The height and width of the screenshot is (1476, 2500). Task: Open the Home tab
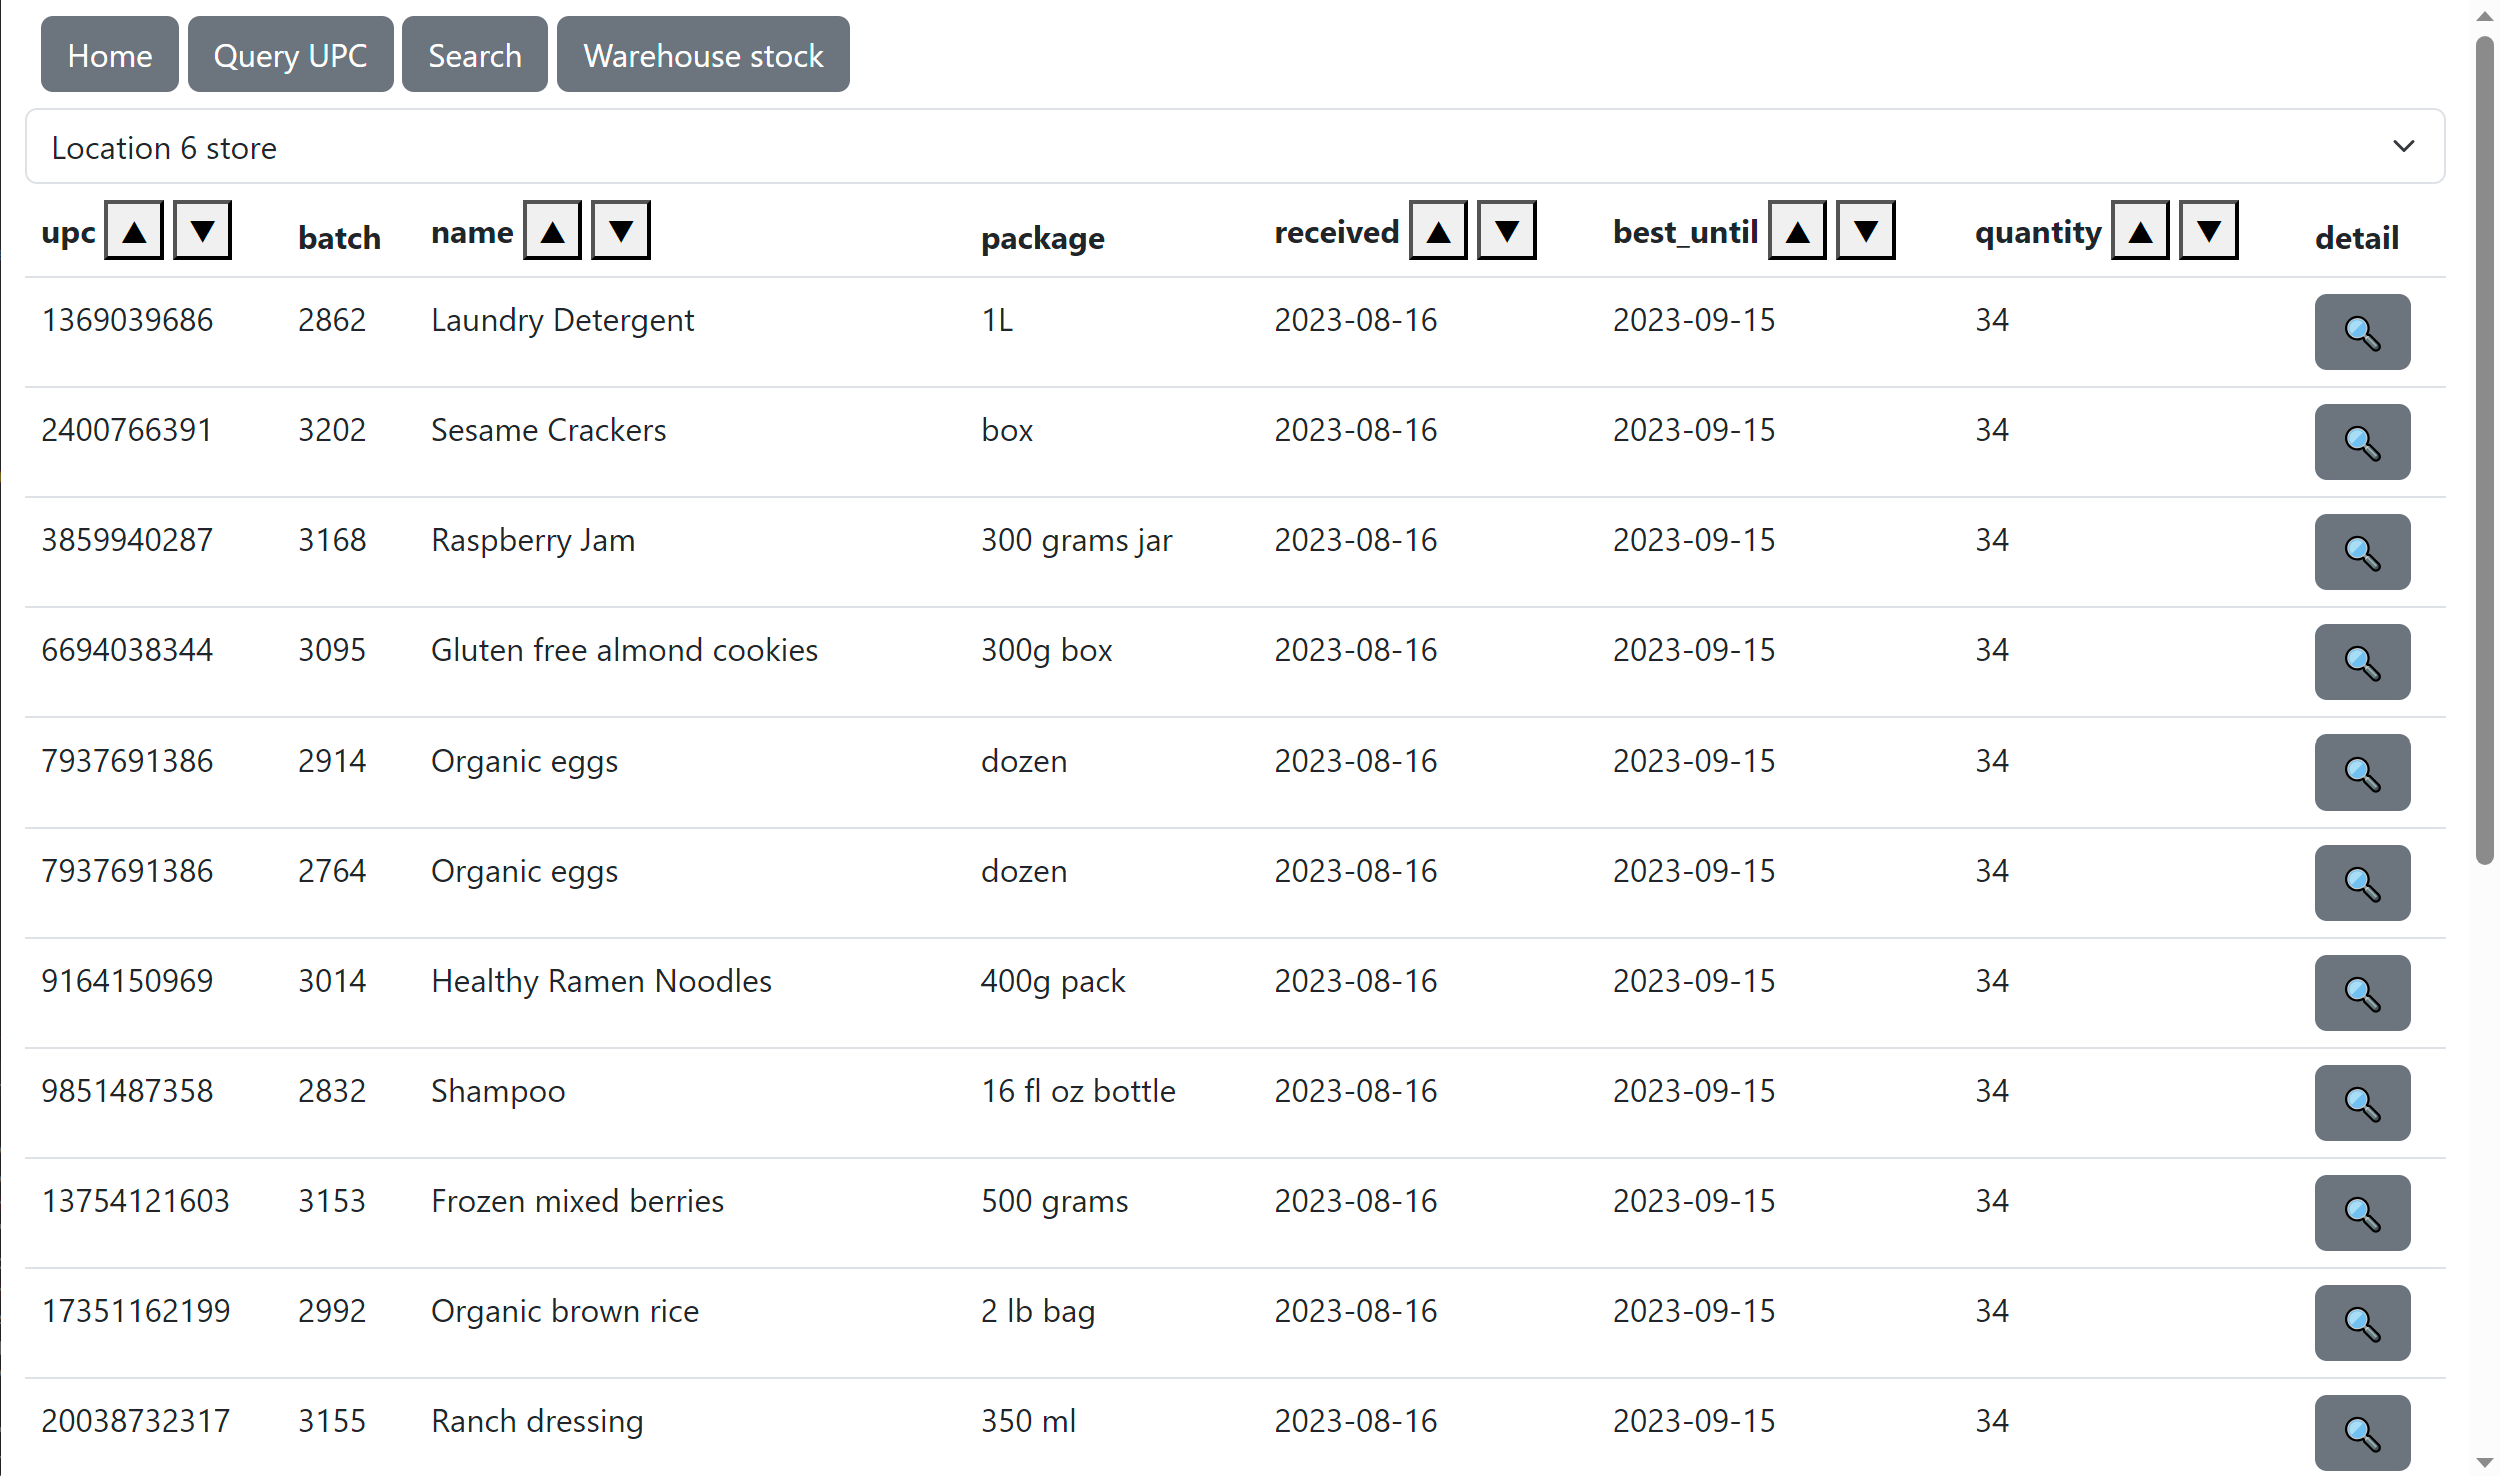[109, 54]
